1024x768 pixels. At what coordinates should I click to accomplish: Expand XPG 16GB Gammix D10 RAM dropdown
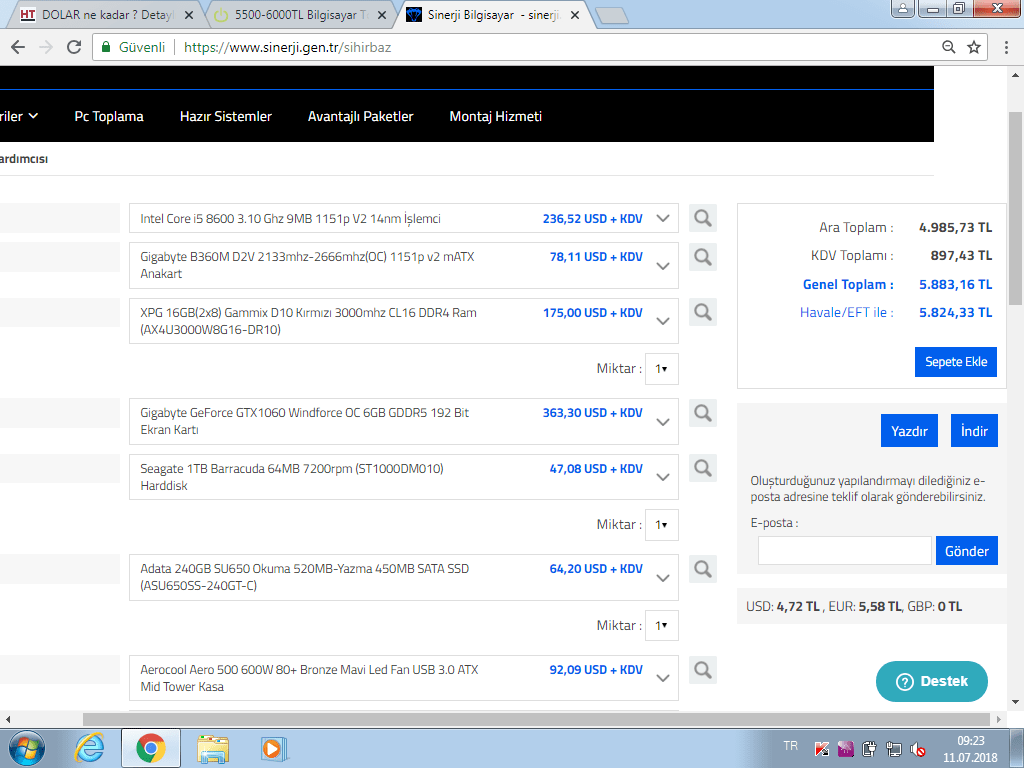click(662, 321)
